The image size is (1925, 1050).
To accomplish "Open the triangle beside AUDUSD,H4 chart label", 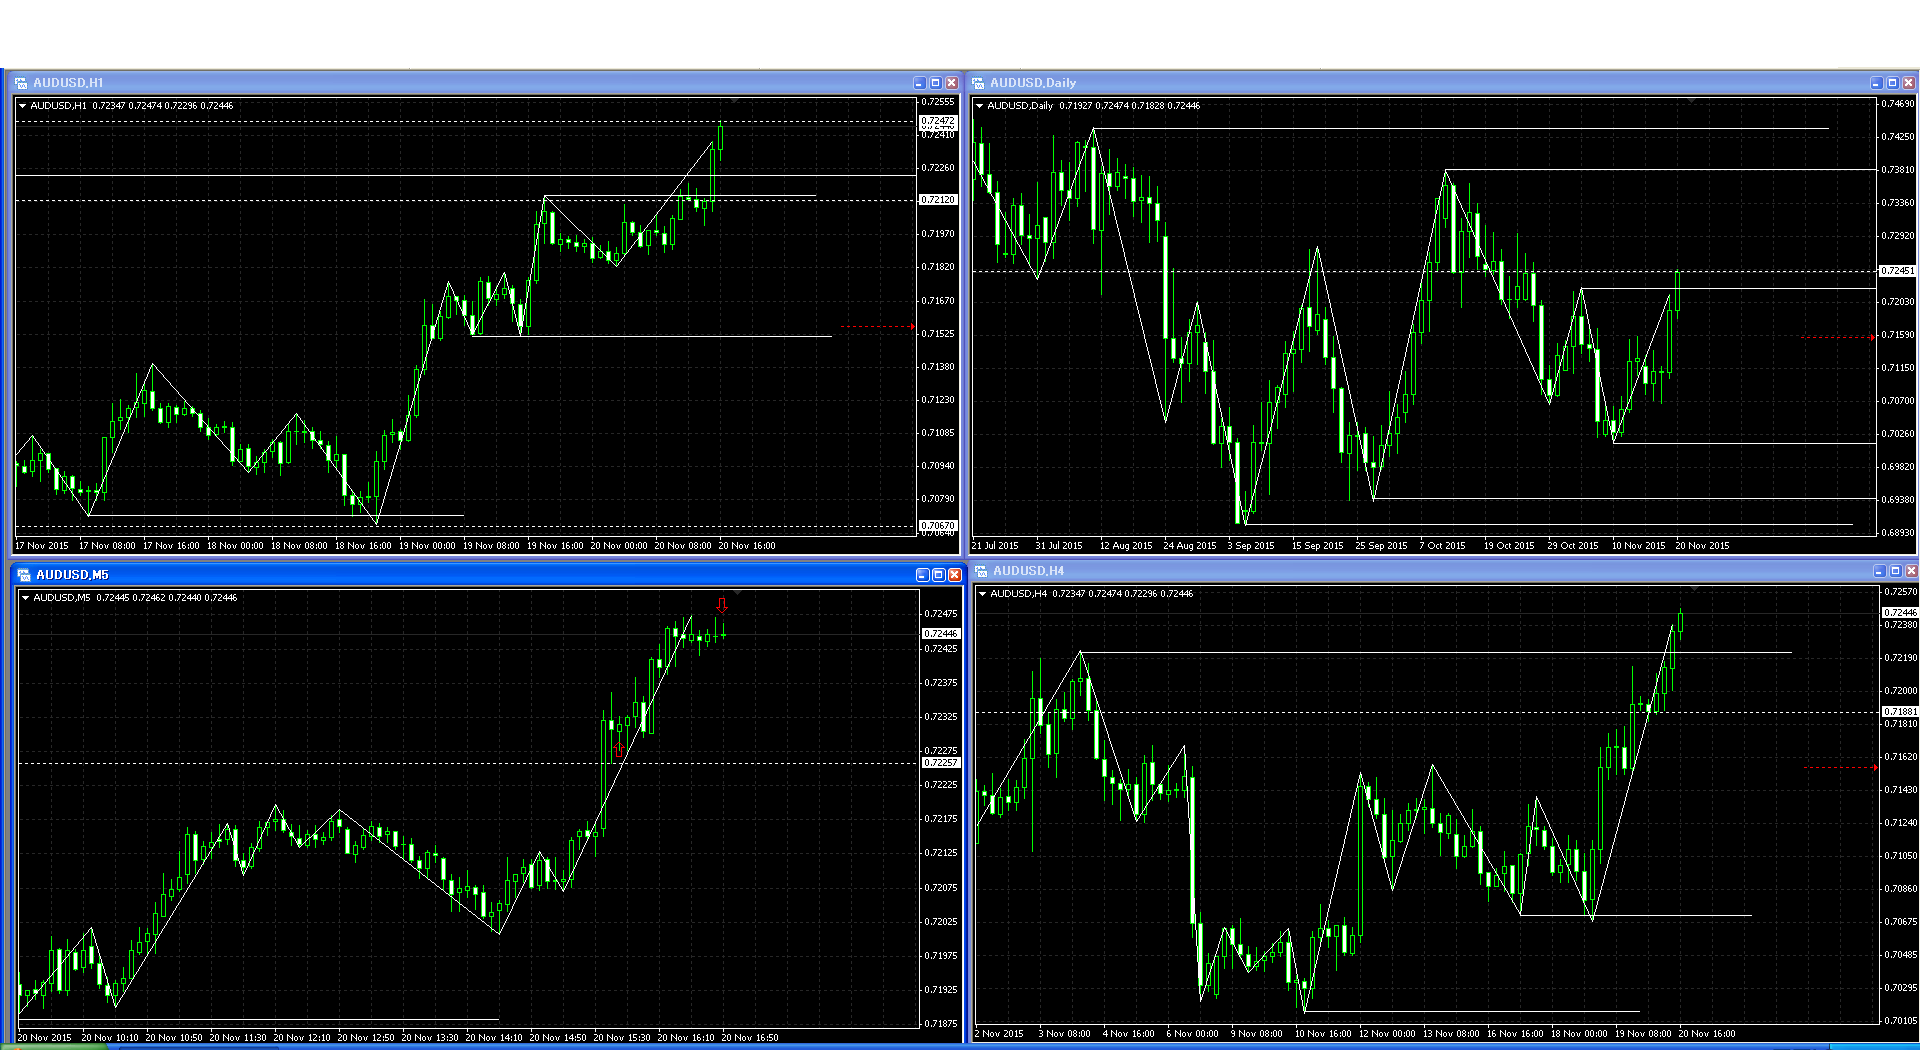I will [983, 594].
